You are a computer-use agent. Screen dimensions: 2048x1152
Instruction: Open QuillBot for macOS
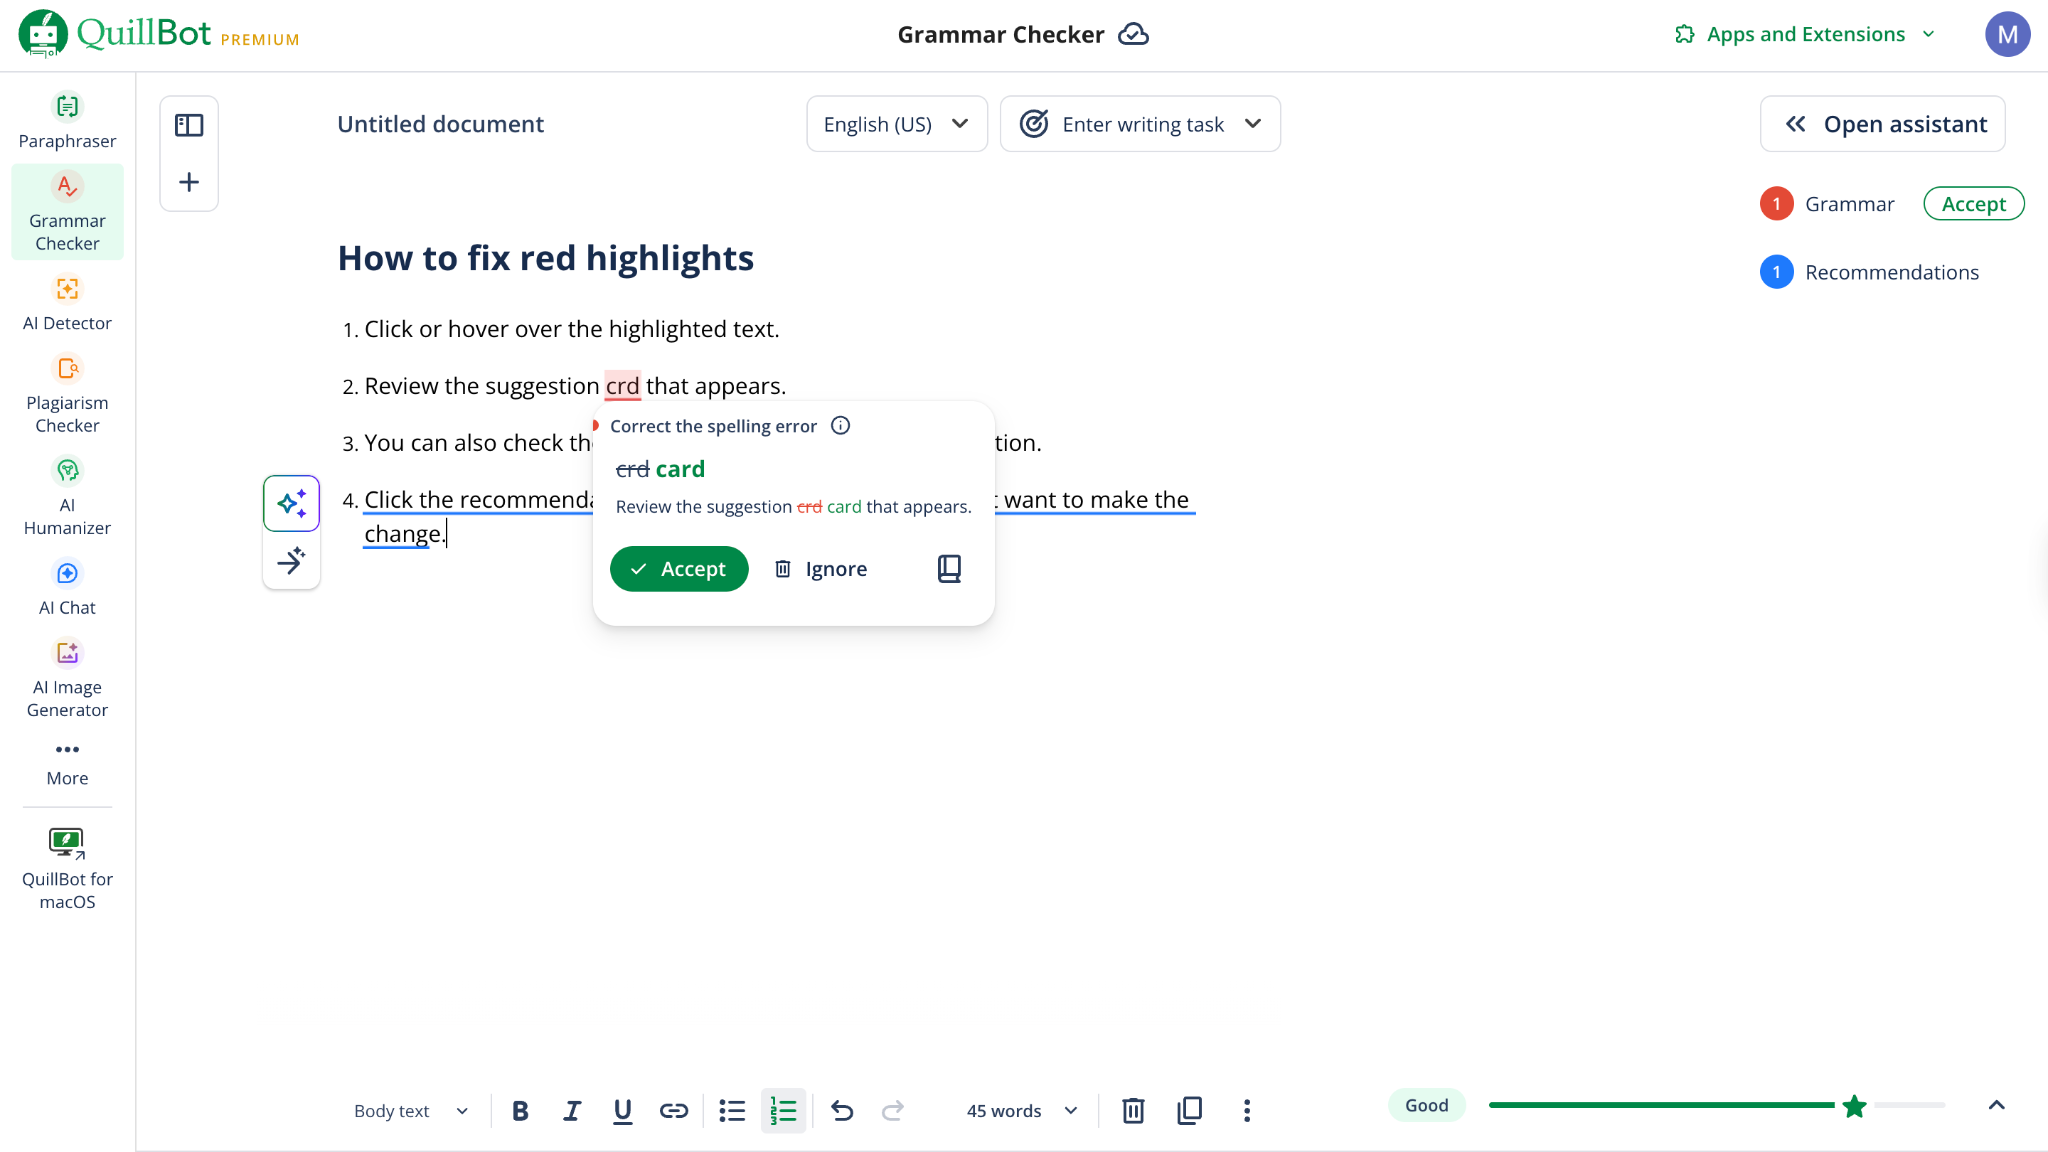click(66, 866)
